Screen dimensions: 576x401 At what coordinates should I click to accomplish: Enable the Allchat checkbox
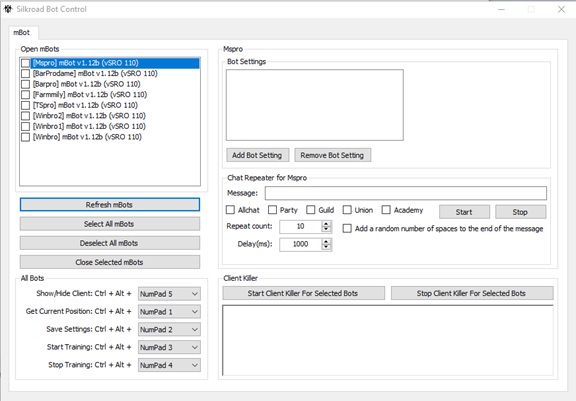point(230,210)
